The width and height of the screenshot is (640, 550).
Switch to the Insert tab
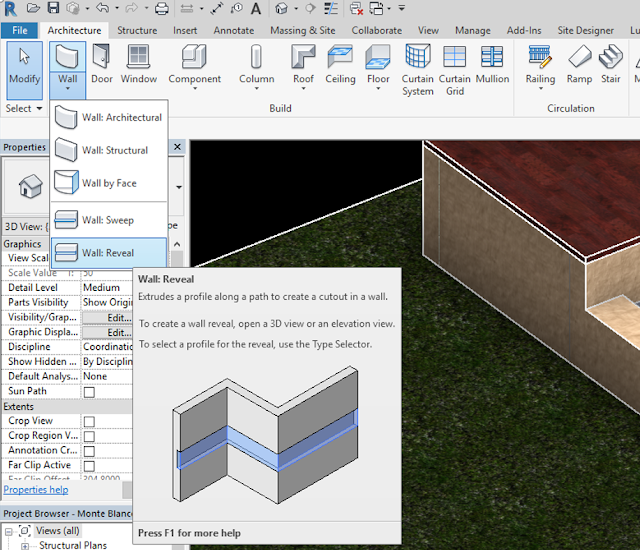pyautogui.click(x=184, y=31)
